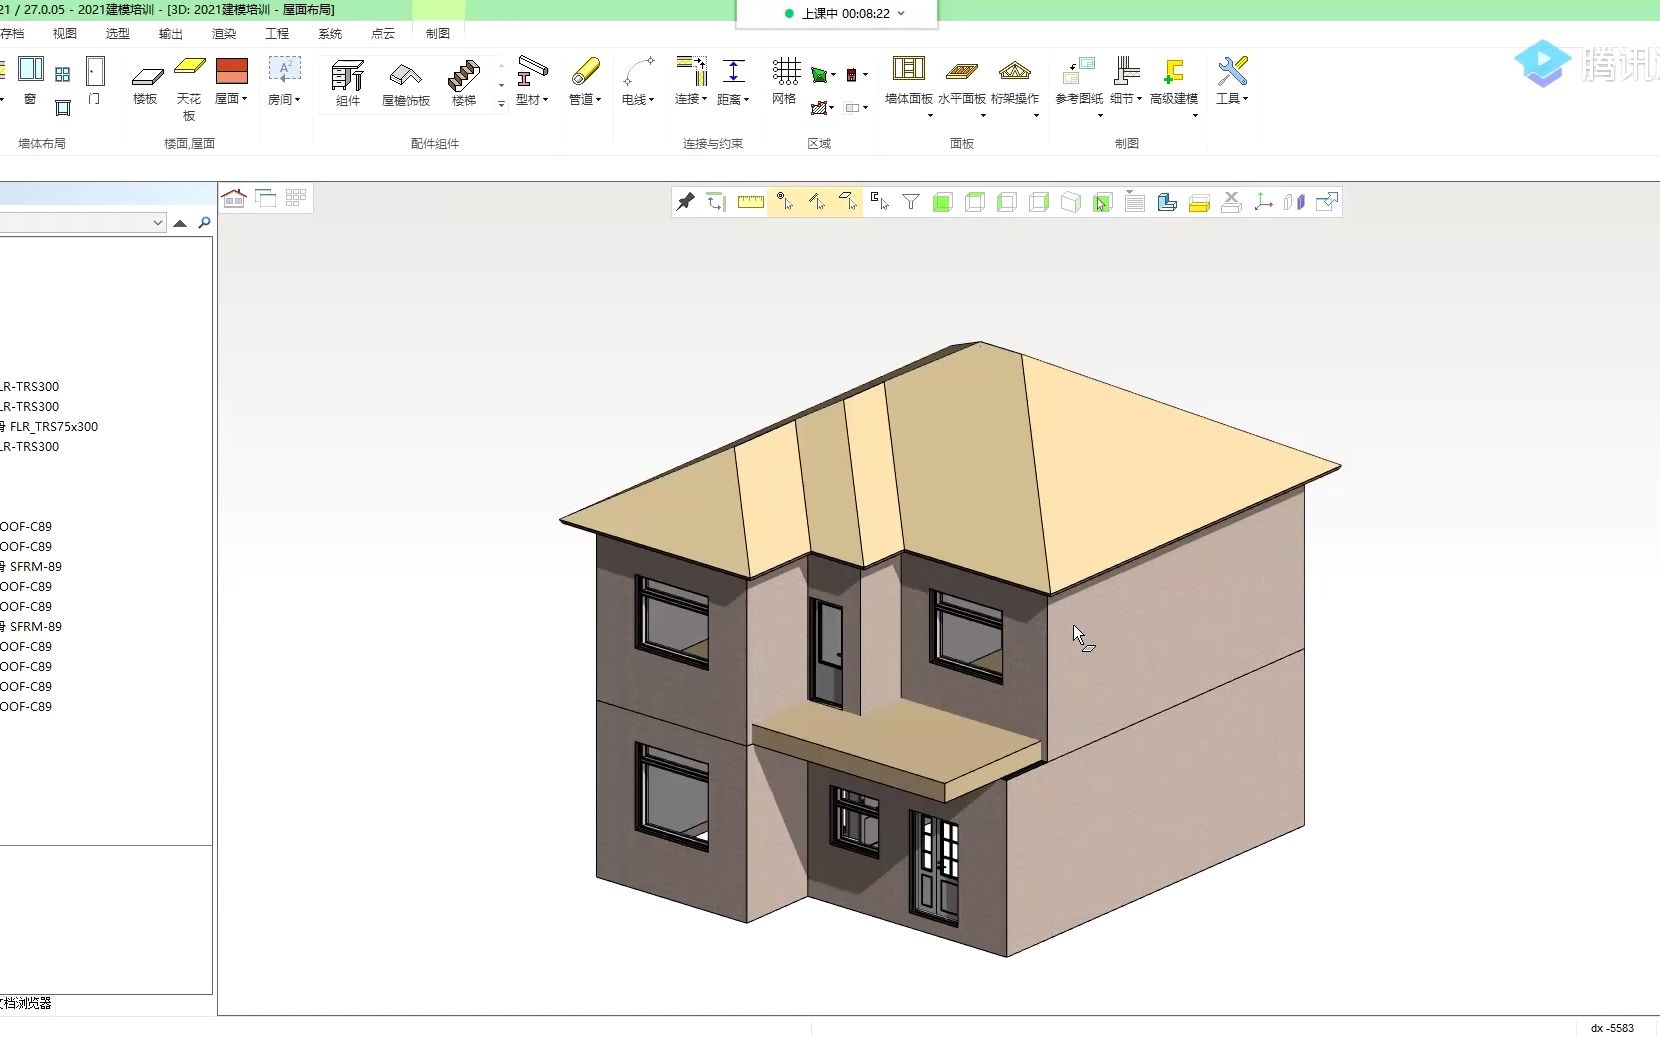
Task: Click the yellow ruler measure tool
Action: click(751, 202)
